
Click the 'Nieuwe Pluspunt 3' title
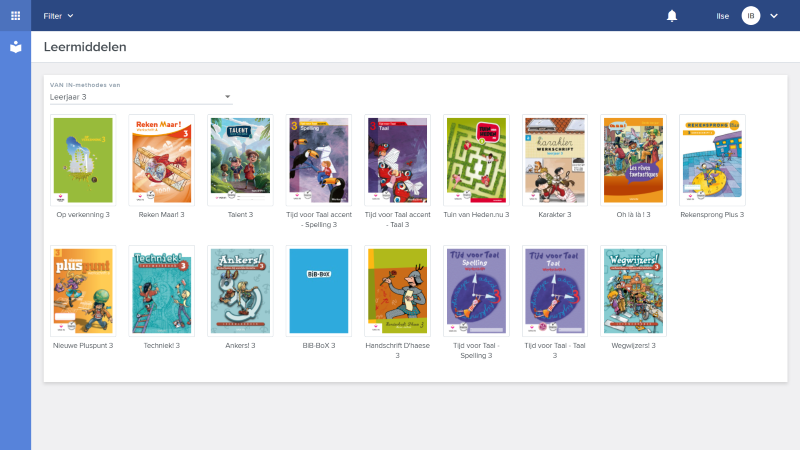[x=83, y=345]
